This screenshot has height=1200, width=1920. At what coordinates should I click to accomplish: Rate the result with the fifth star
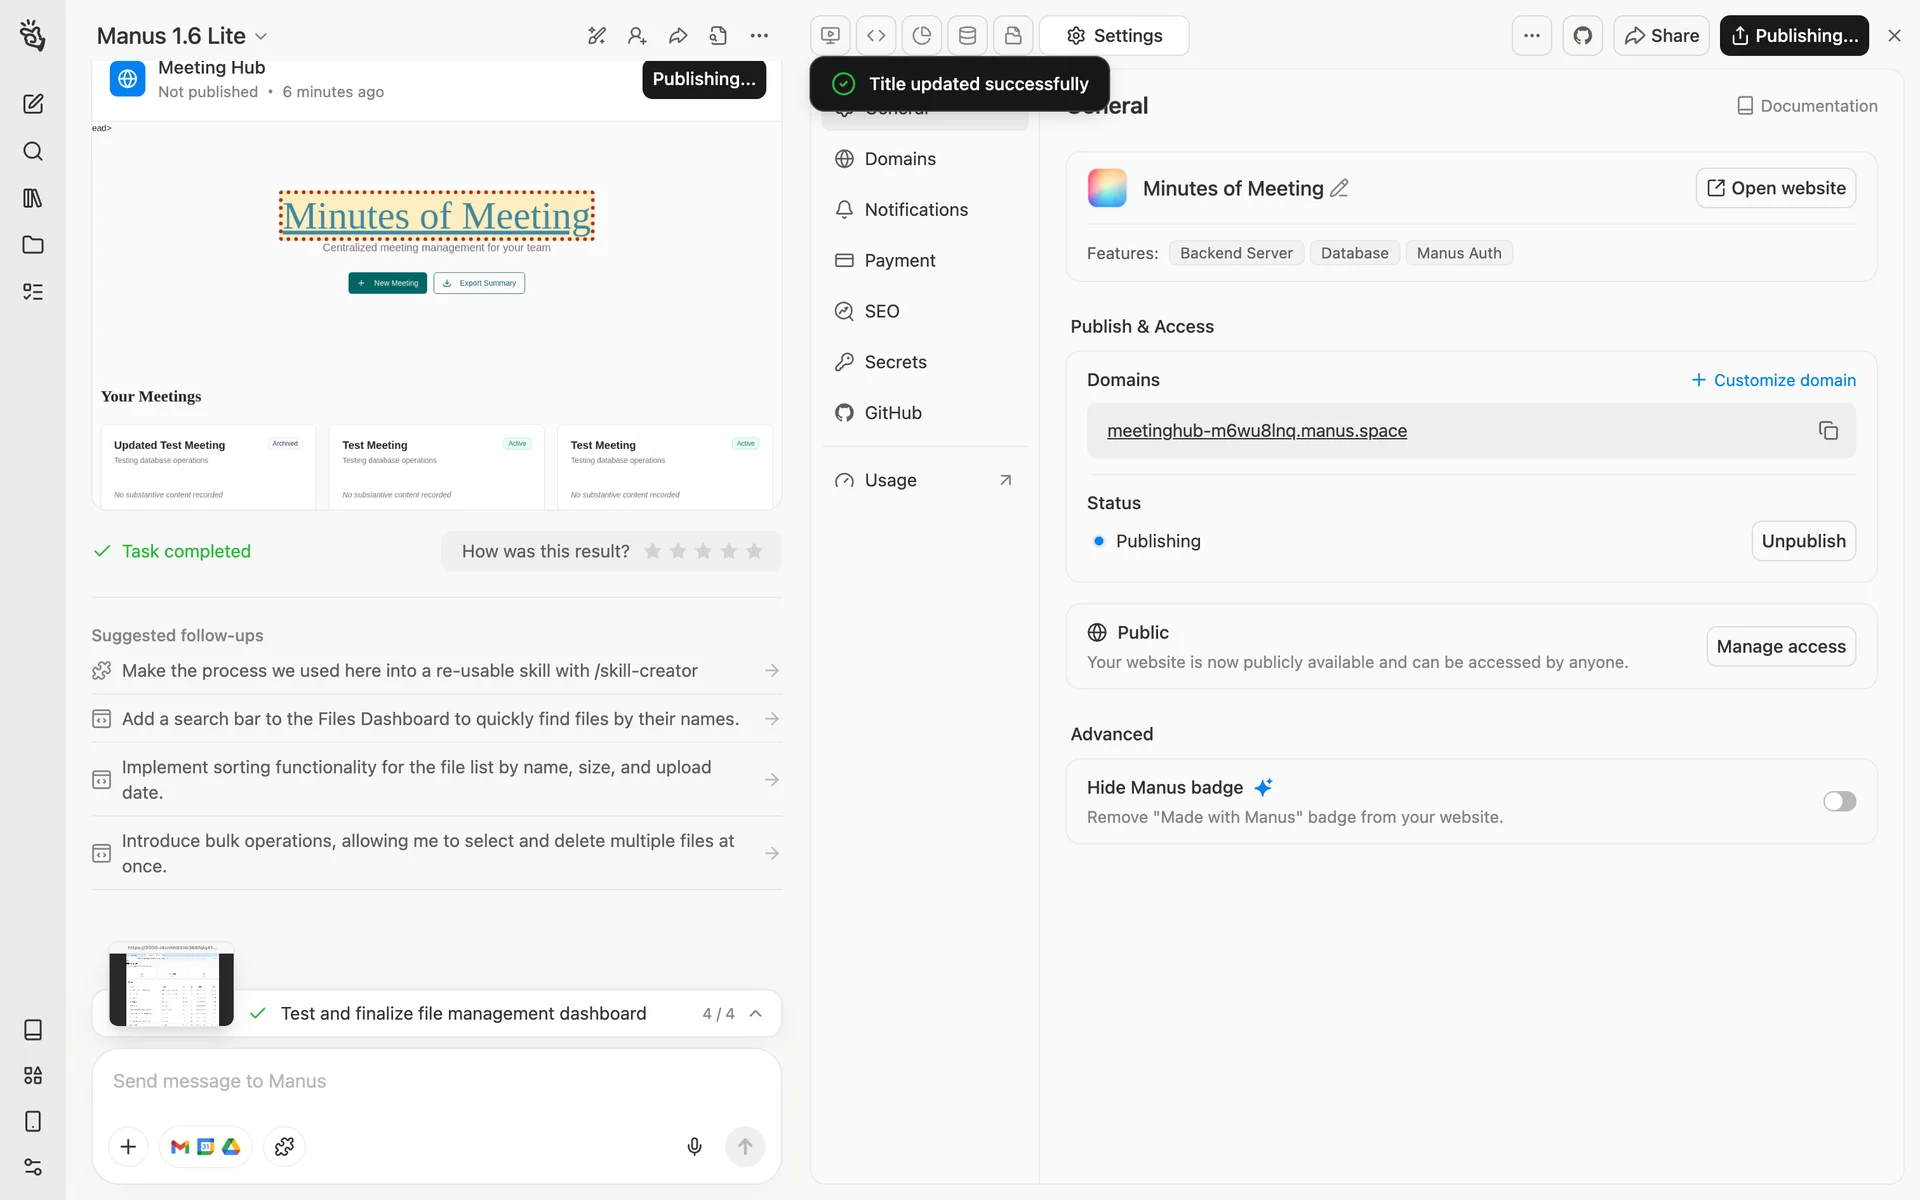(x=754, y=551)
